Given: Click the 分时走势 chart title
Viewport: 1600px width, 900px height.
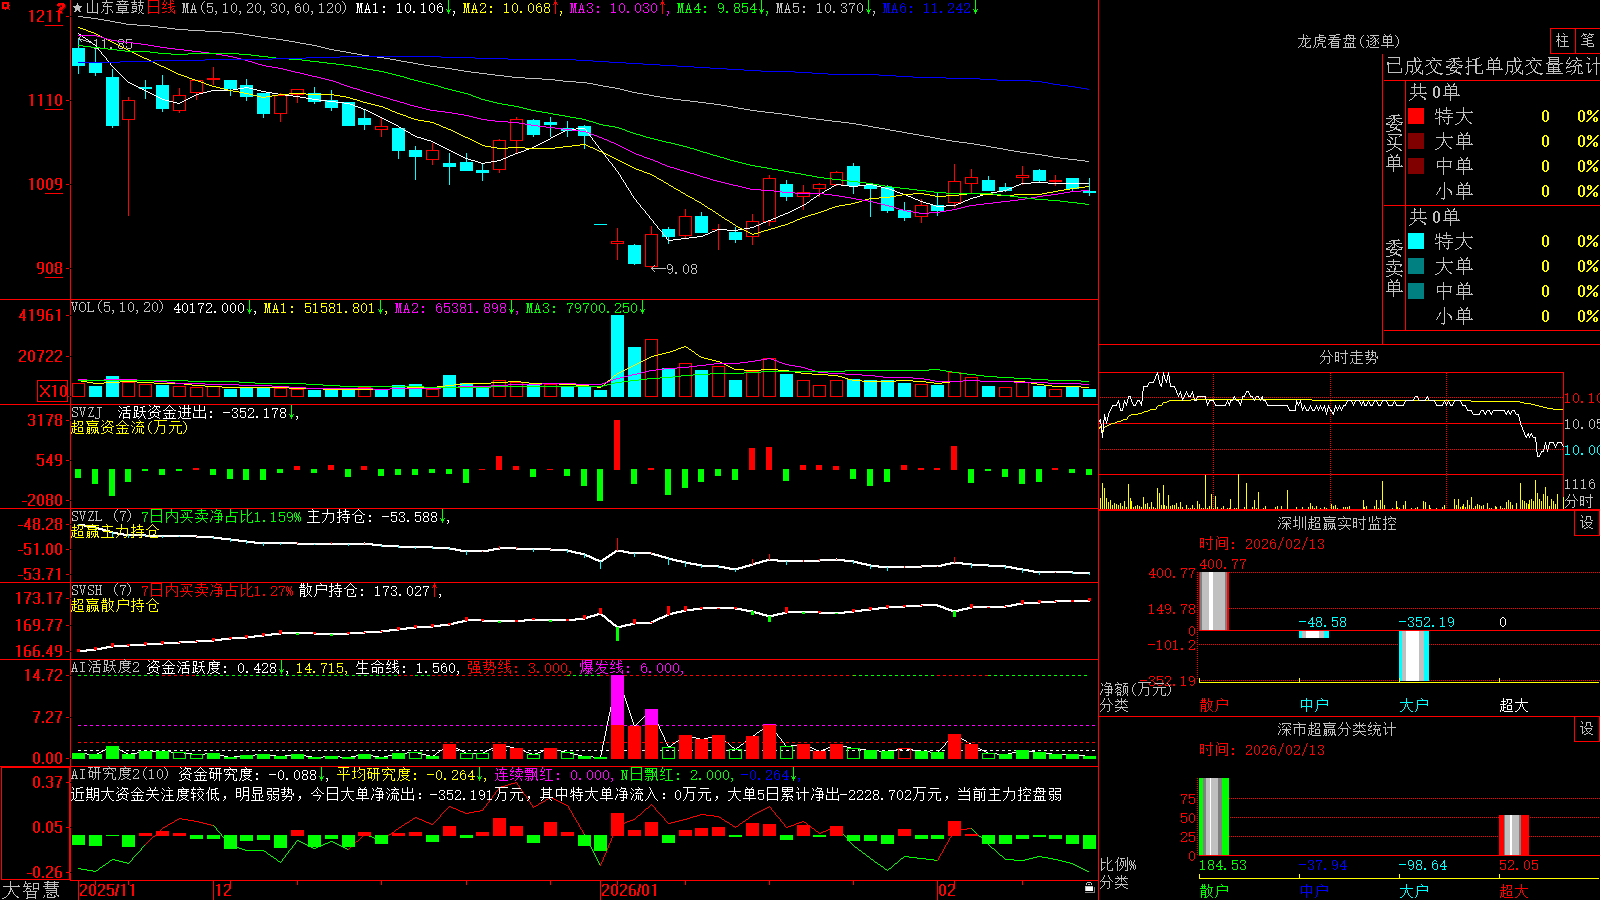Looking at the screenshot, I should (x=1348, y=357).
